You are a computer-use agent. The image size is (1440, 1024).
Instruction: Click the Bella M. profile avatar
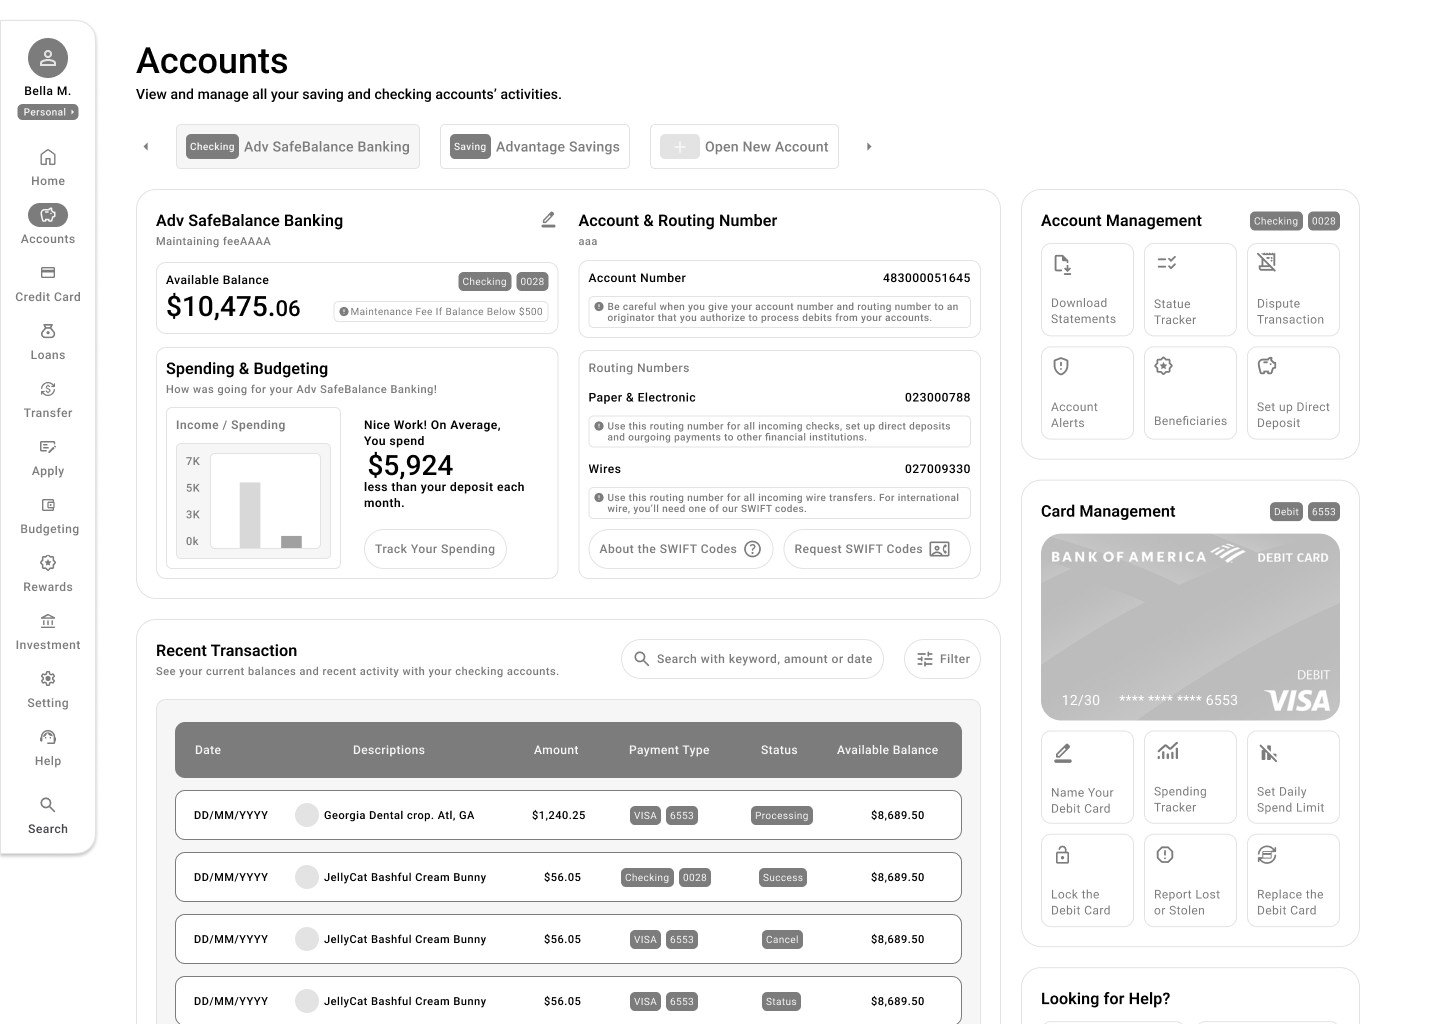pos(48,58)
